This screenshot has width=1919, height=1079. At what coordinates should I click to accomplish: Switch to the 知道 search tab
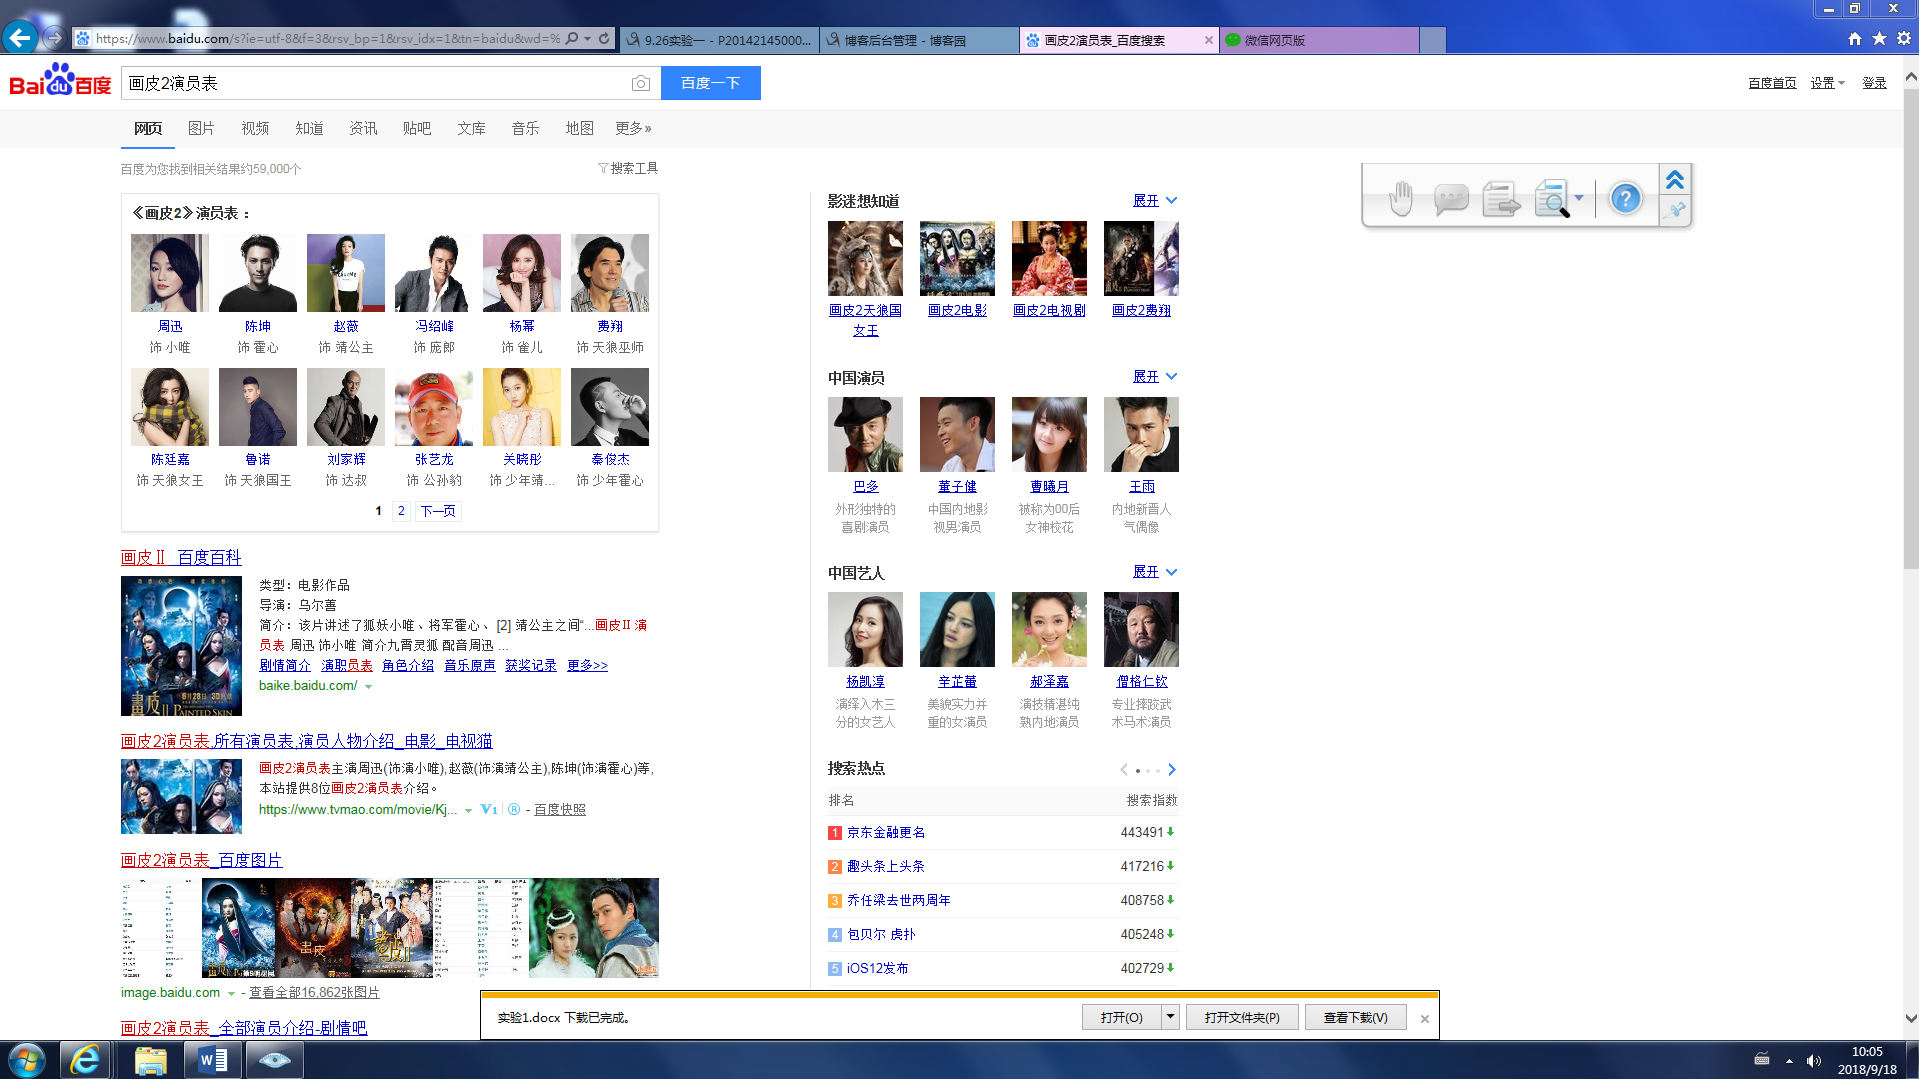[309, 128]
